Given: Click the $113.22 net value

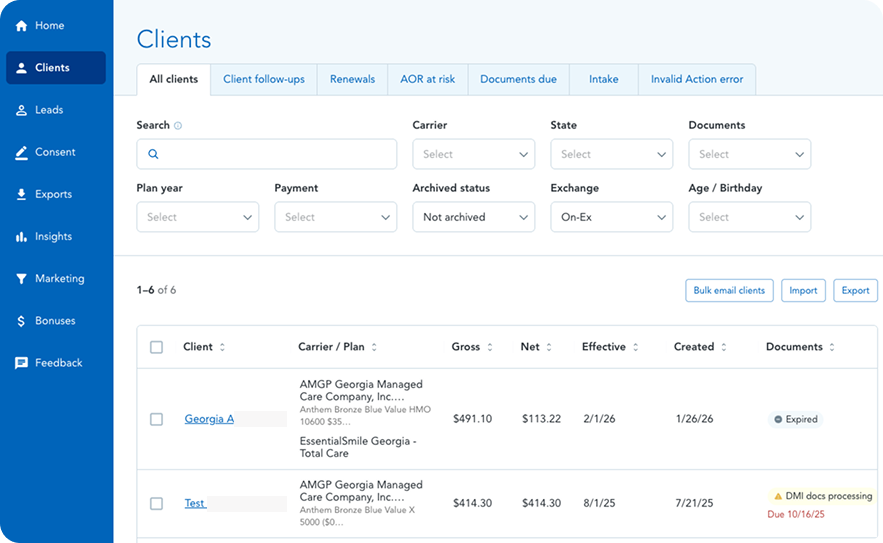Looking at the screenshot, I should click(x=541, y=419).
